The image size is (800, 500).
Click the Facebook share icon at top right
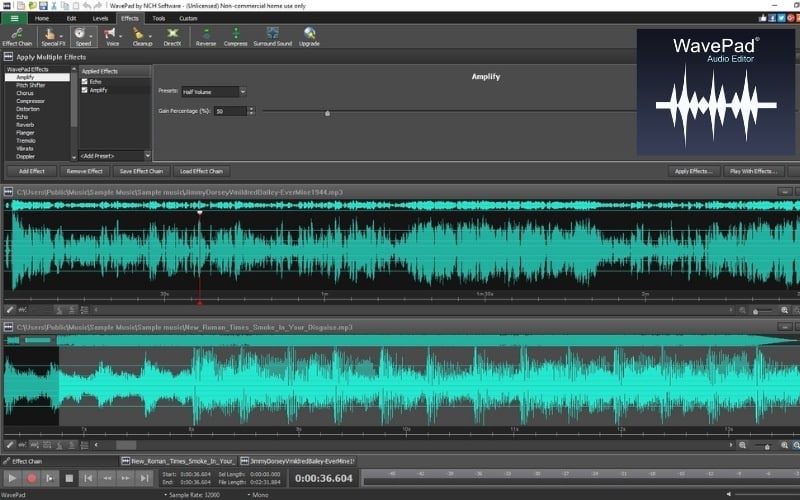[x=772, y=18]
